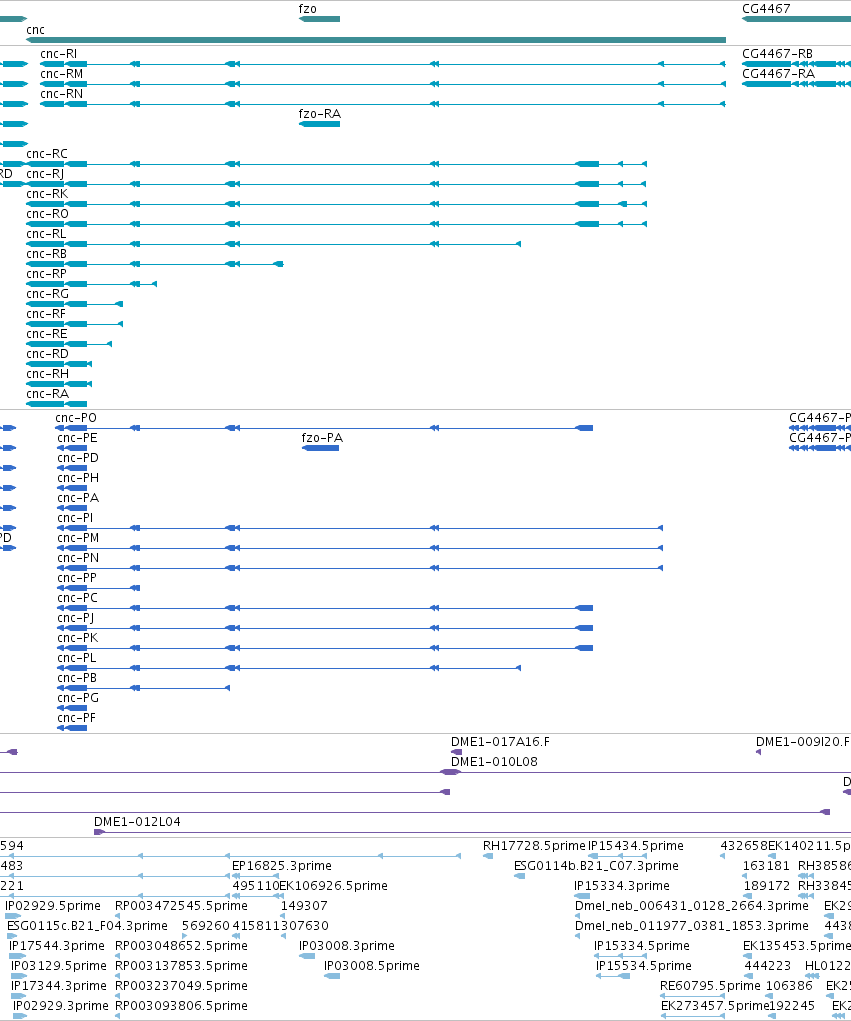This screenshot has height=1021, width=851.
Task: Click the cnc-RO transcript label
Action: click(x=48, y=214)
